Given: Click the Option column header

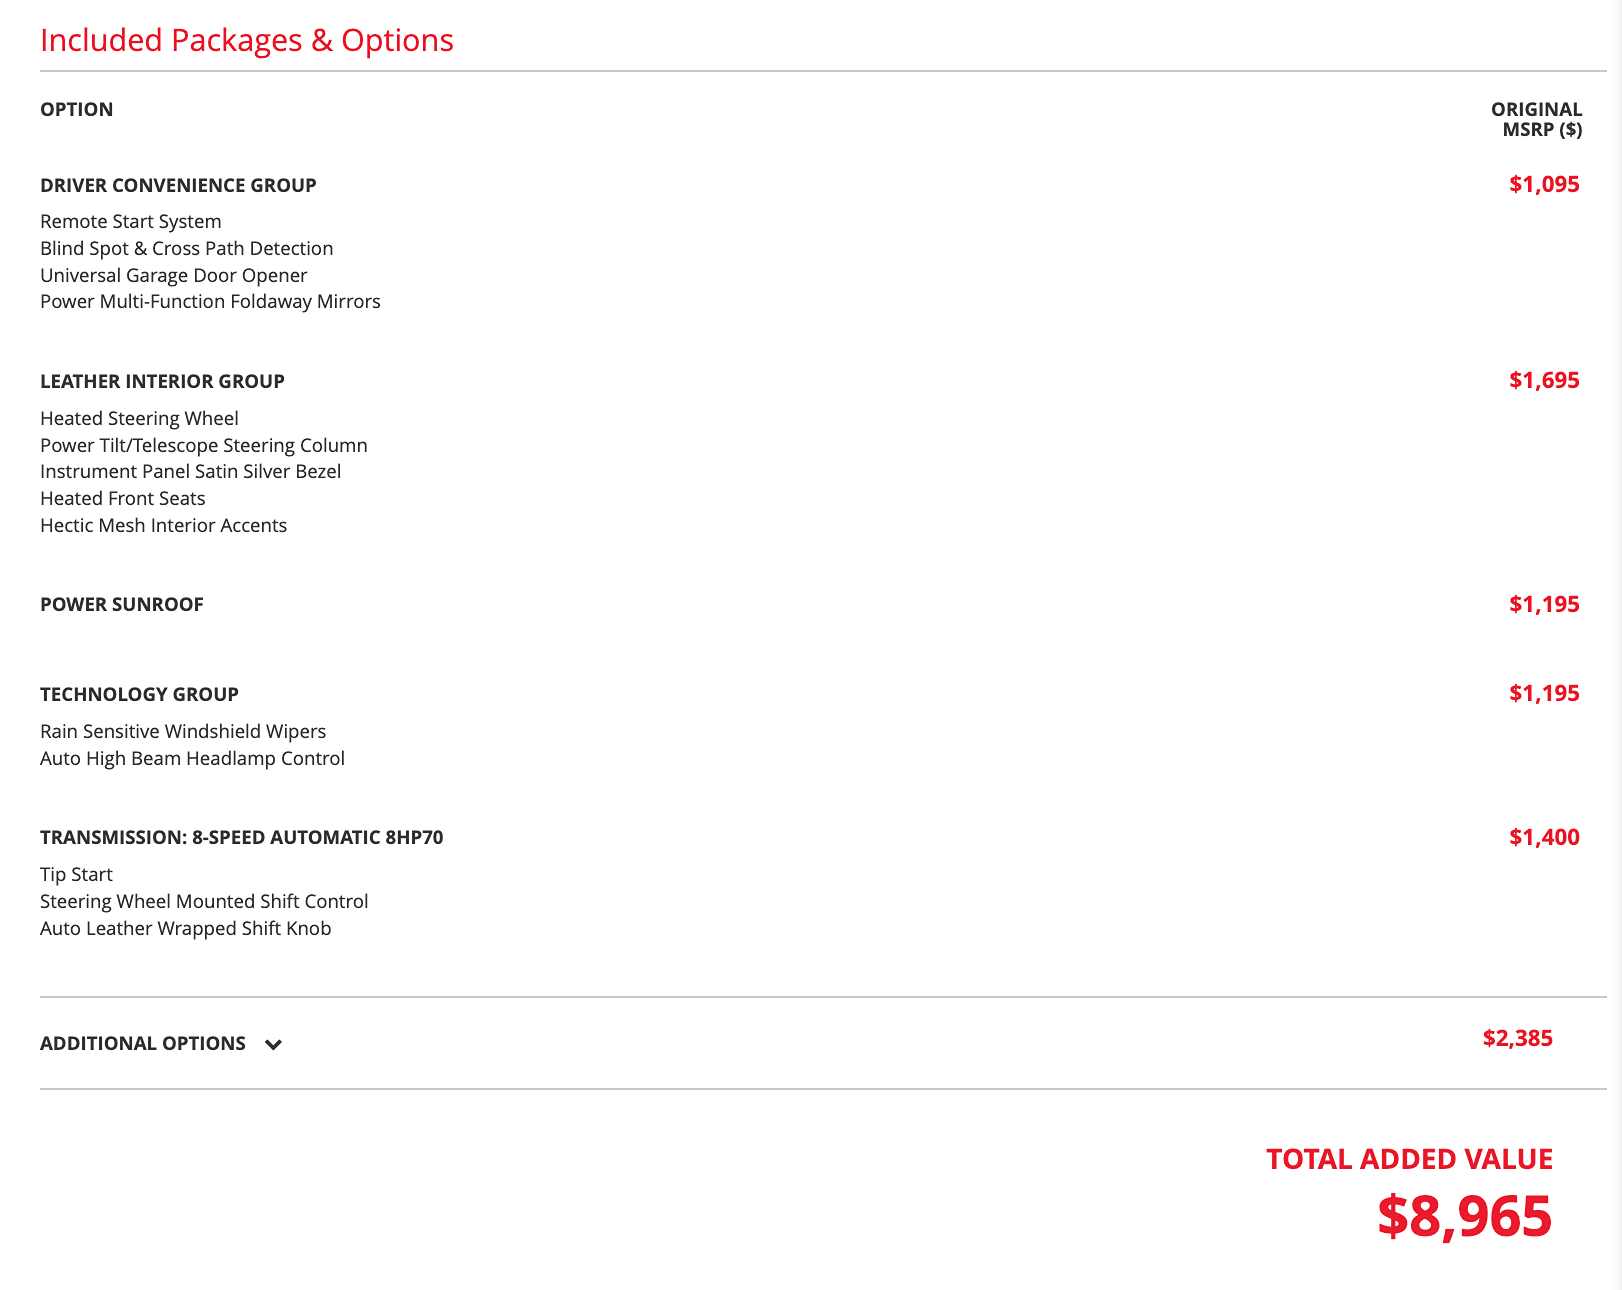Looking at the screenshot, I should 76,110.
